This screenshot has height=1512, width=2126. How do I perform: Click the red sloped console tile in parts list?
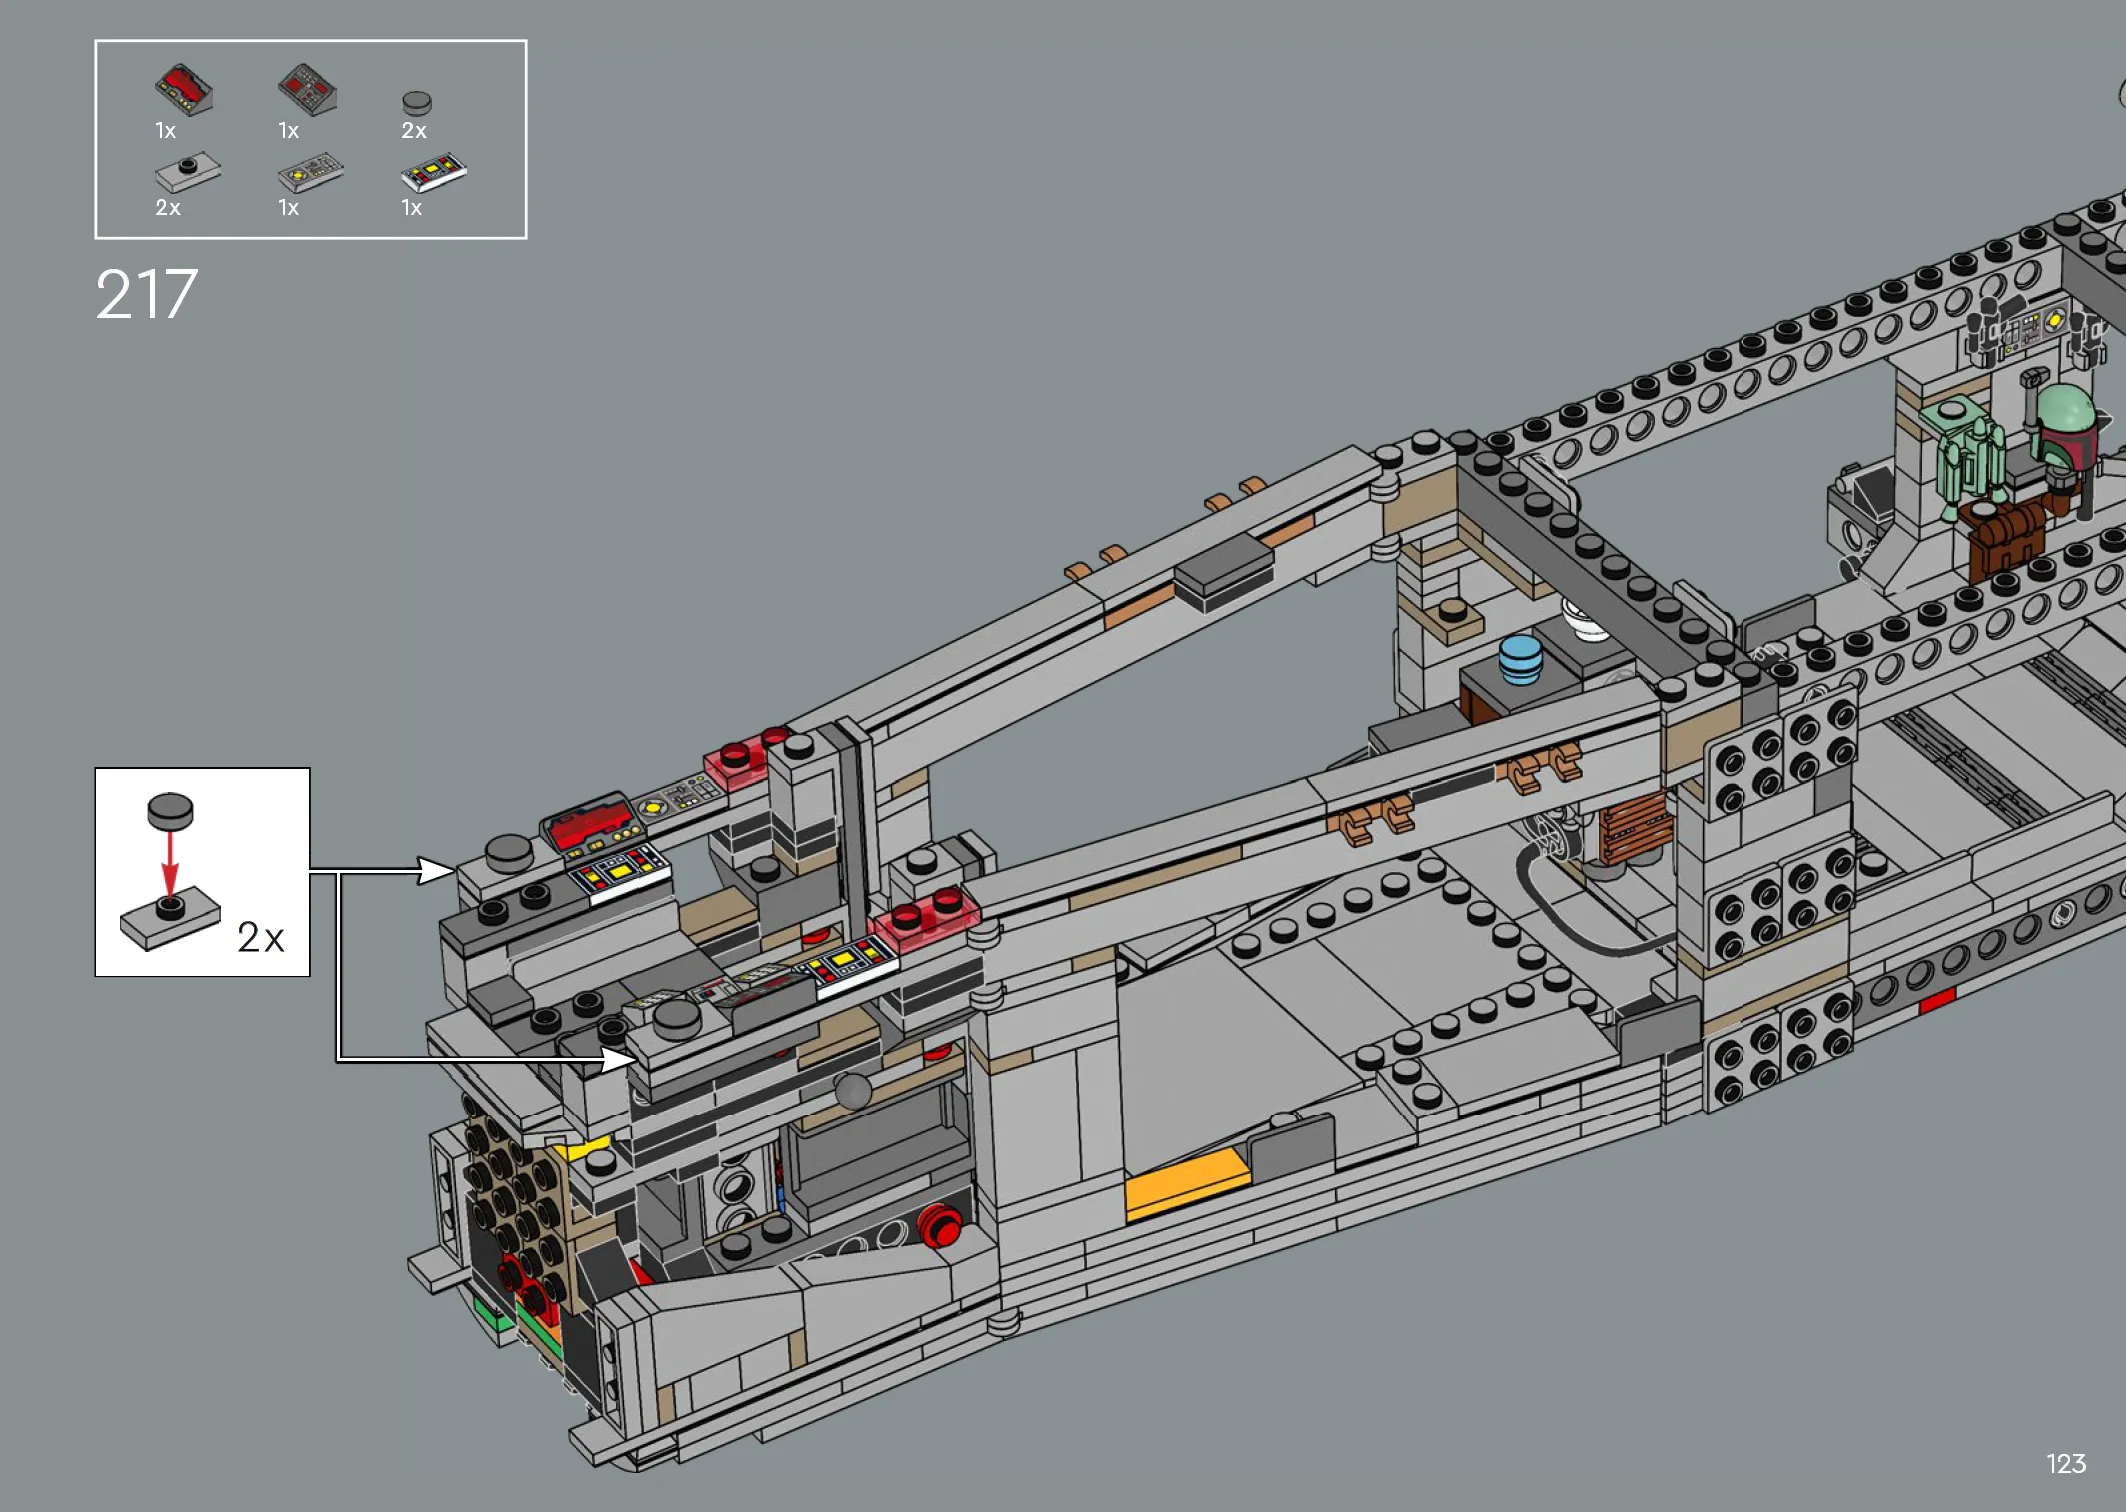pyautogui.click(x=183, y=90)
